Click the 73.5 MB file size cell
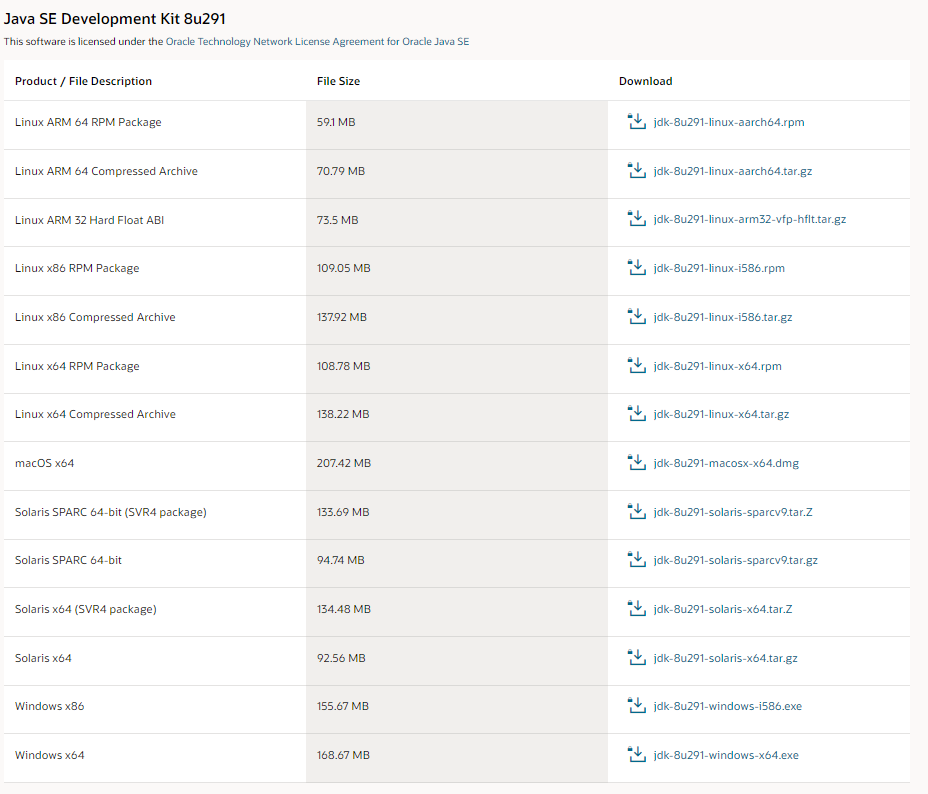The image size is (928, 794). [457, 222]
